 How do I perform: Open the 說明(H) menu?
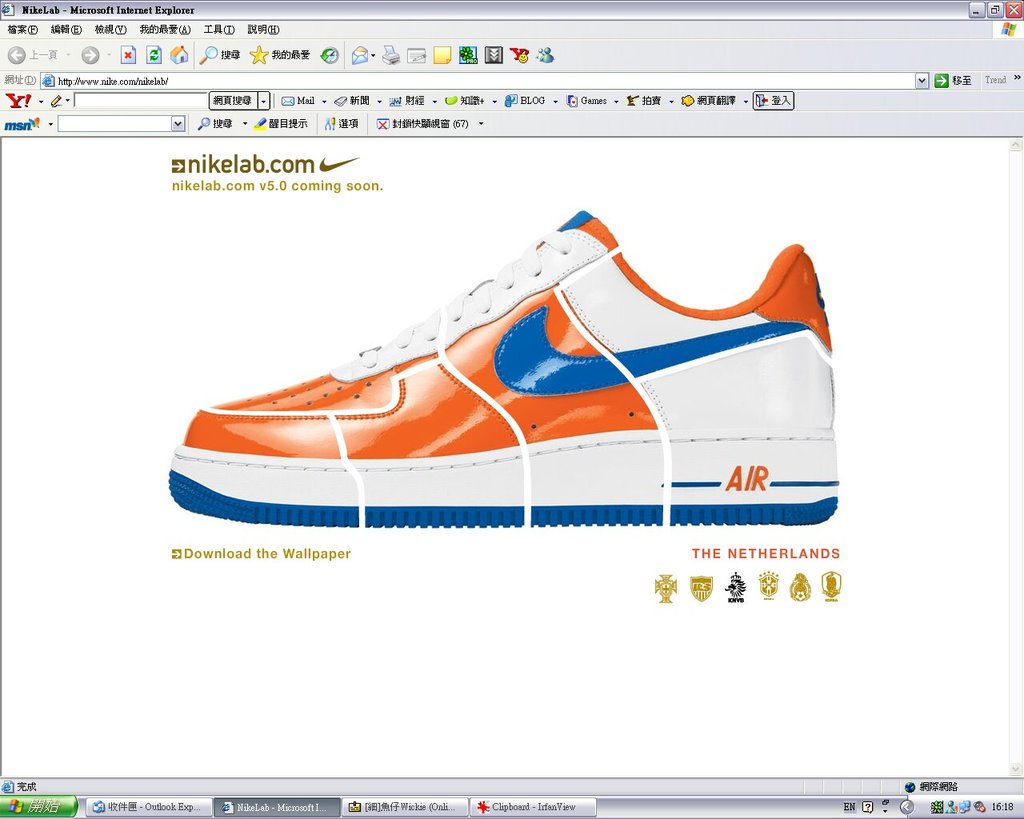click(263, 29)
